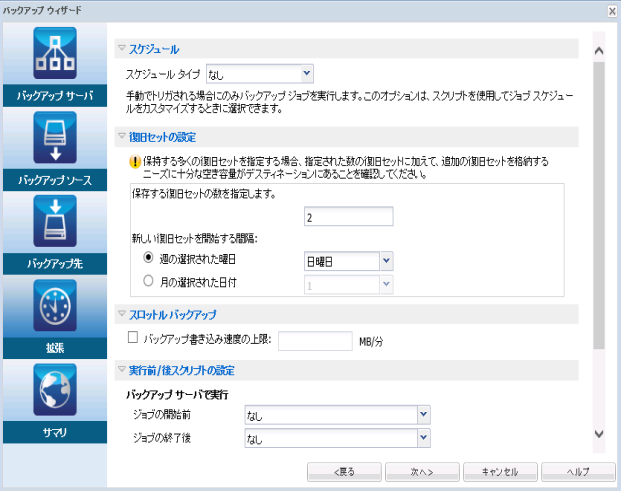This screenshot has width=621, height=491.
Task: Close the バックアップ ウィザード dialog
Action: pos(612,11)
